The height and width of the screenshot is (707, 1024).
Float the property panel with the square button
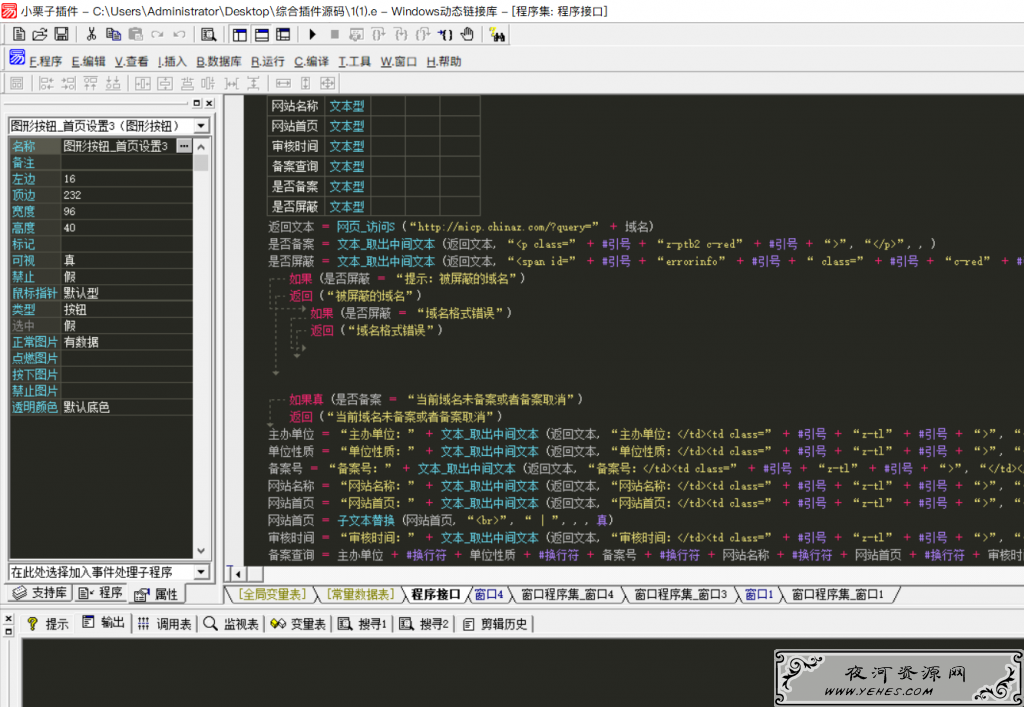(197, 103)
